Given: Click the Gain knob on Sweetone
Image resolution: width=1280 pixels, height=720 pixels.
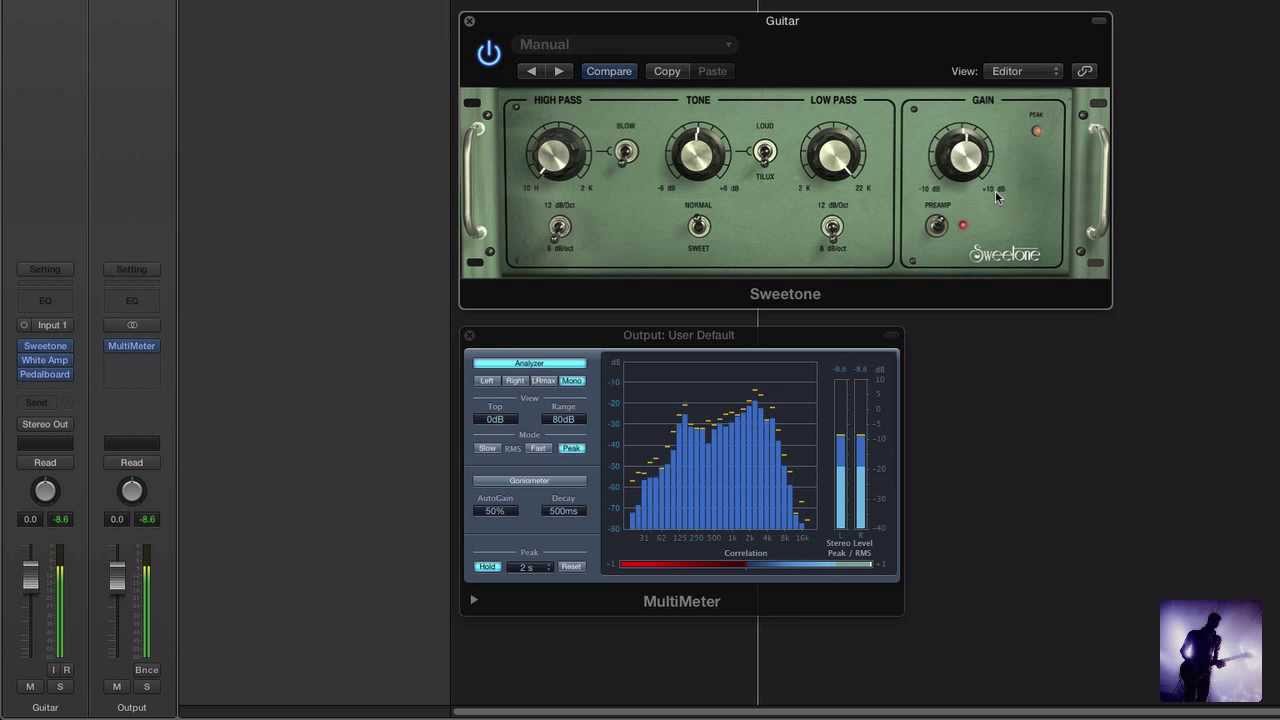Looking at the screenshot, I should (964, 154).
